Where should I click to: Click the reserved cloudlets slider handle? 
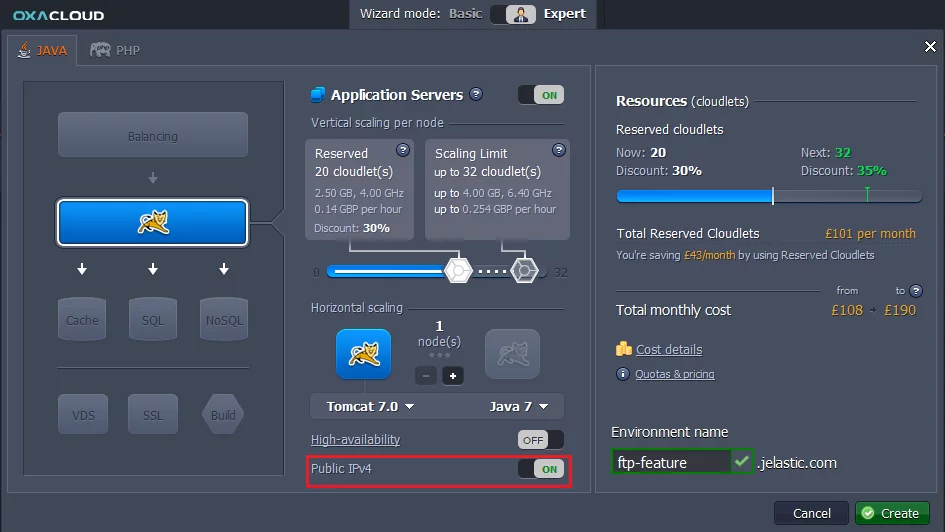[458, 271]
